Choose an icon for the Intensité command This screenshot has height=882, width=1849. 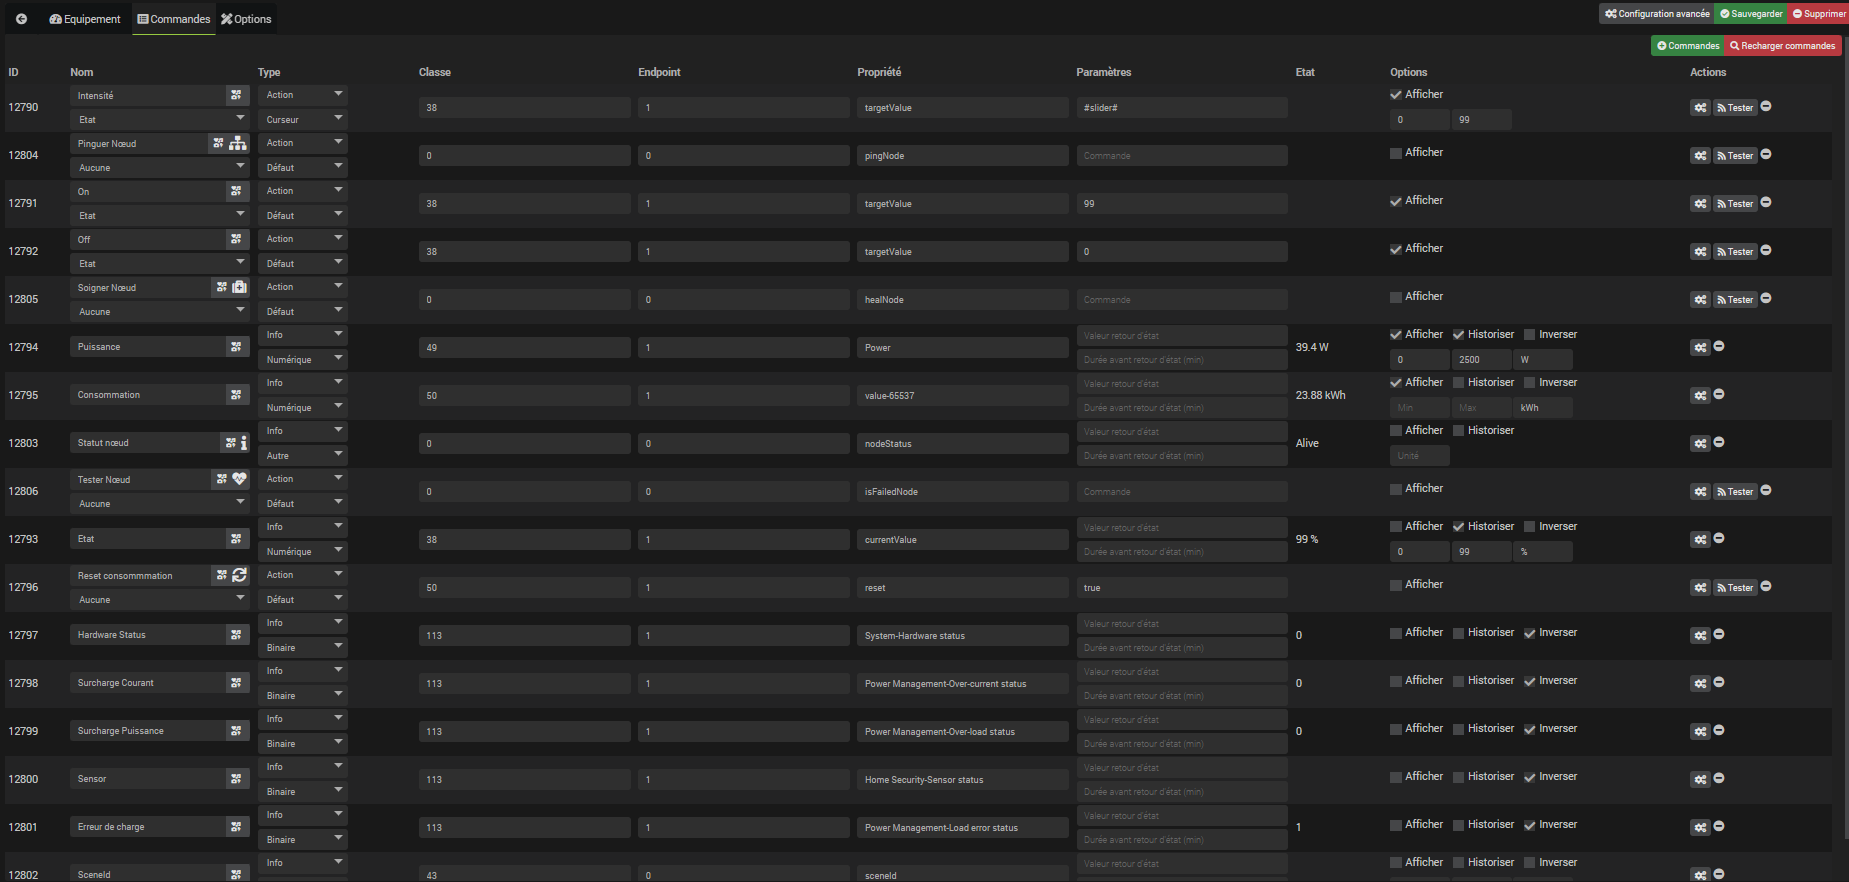click(x=236, y=95)
